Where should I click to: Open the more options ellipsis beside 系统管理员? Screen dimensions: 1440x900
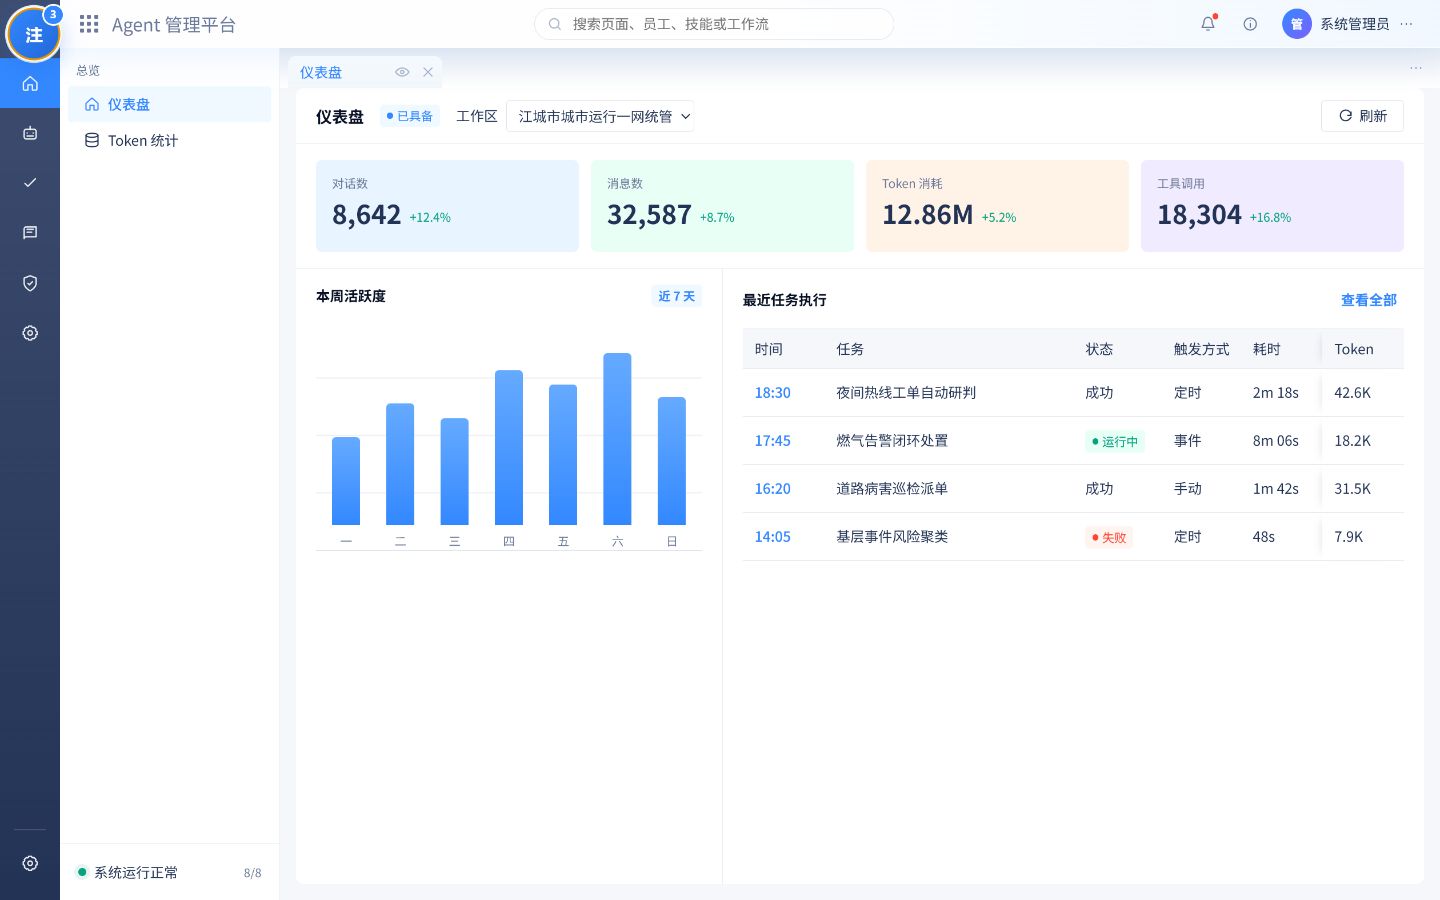(x=1406, y=24)
